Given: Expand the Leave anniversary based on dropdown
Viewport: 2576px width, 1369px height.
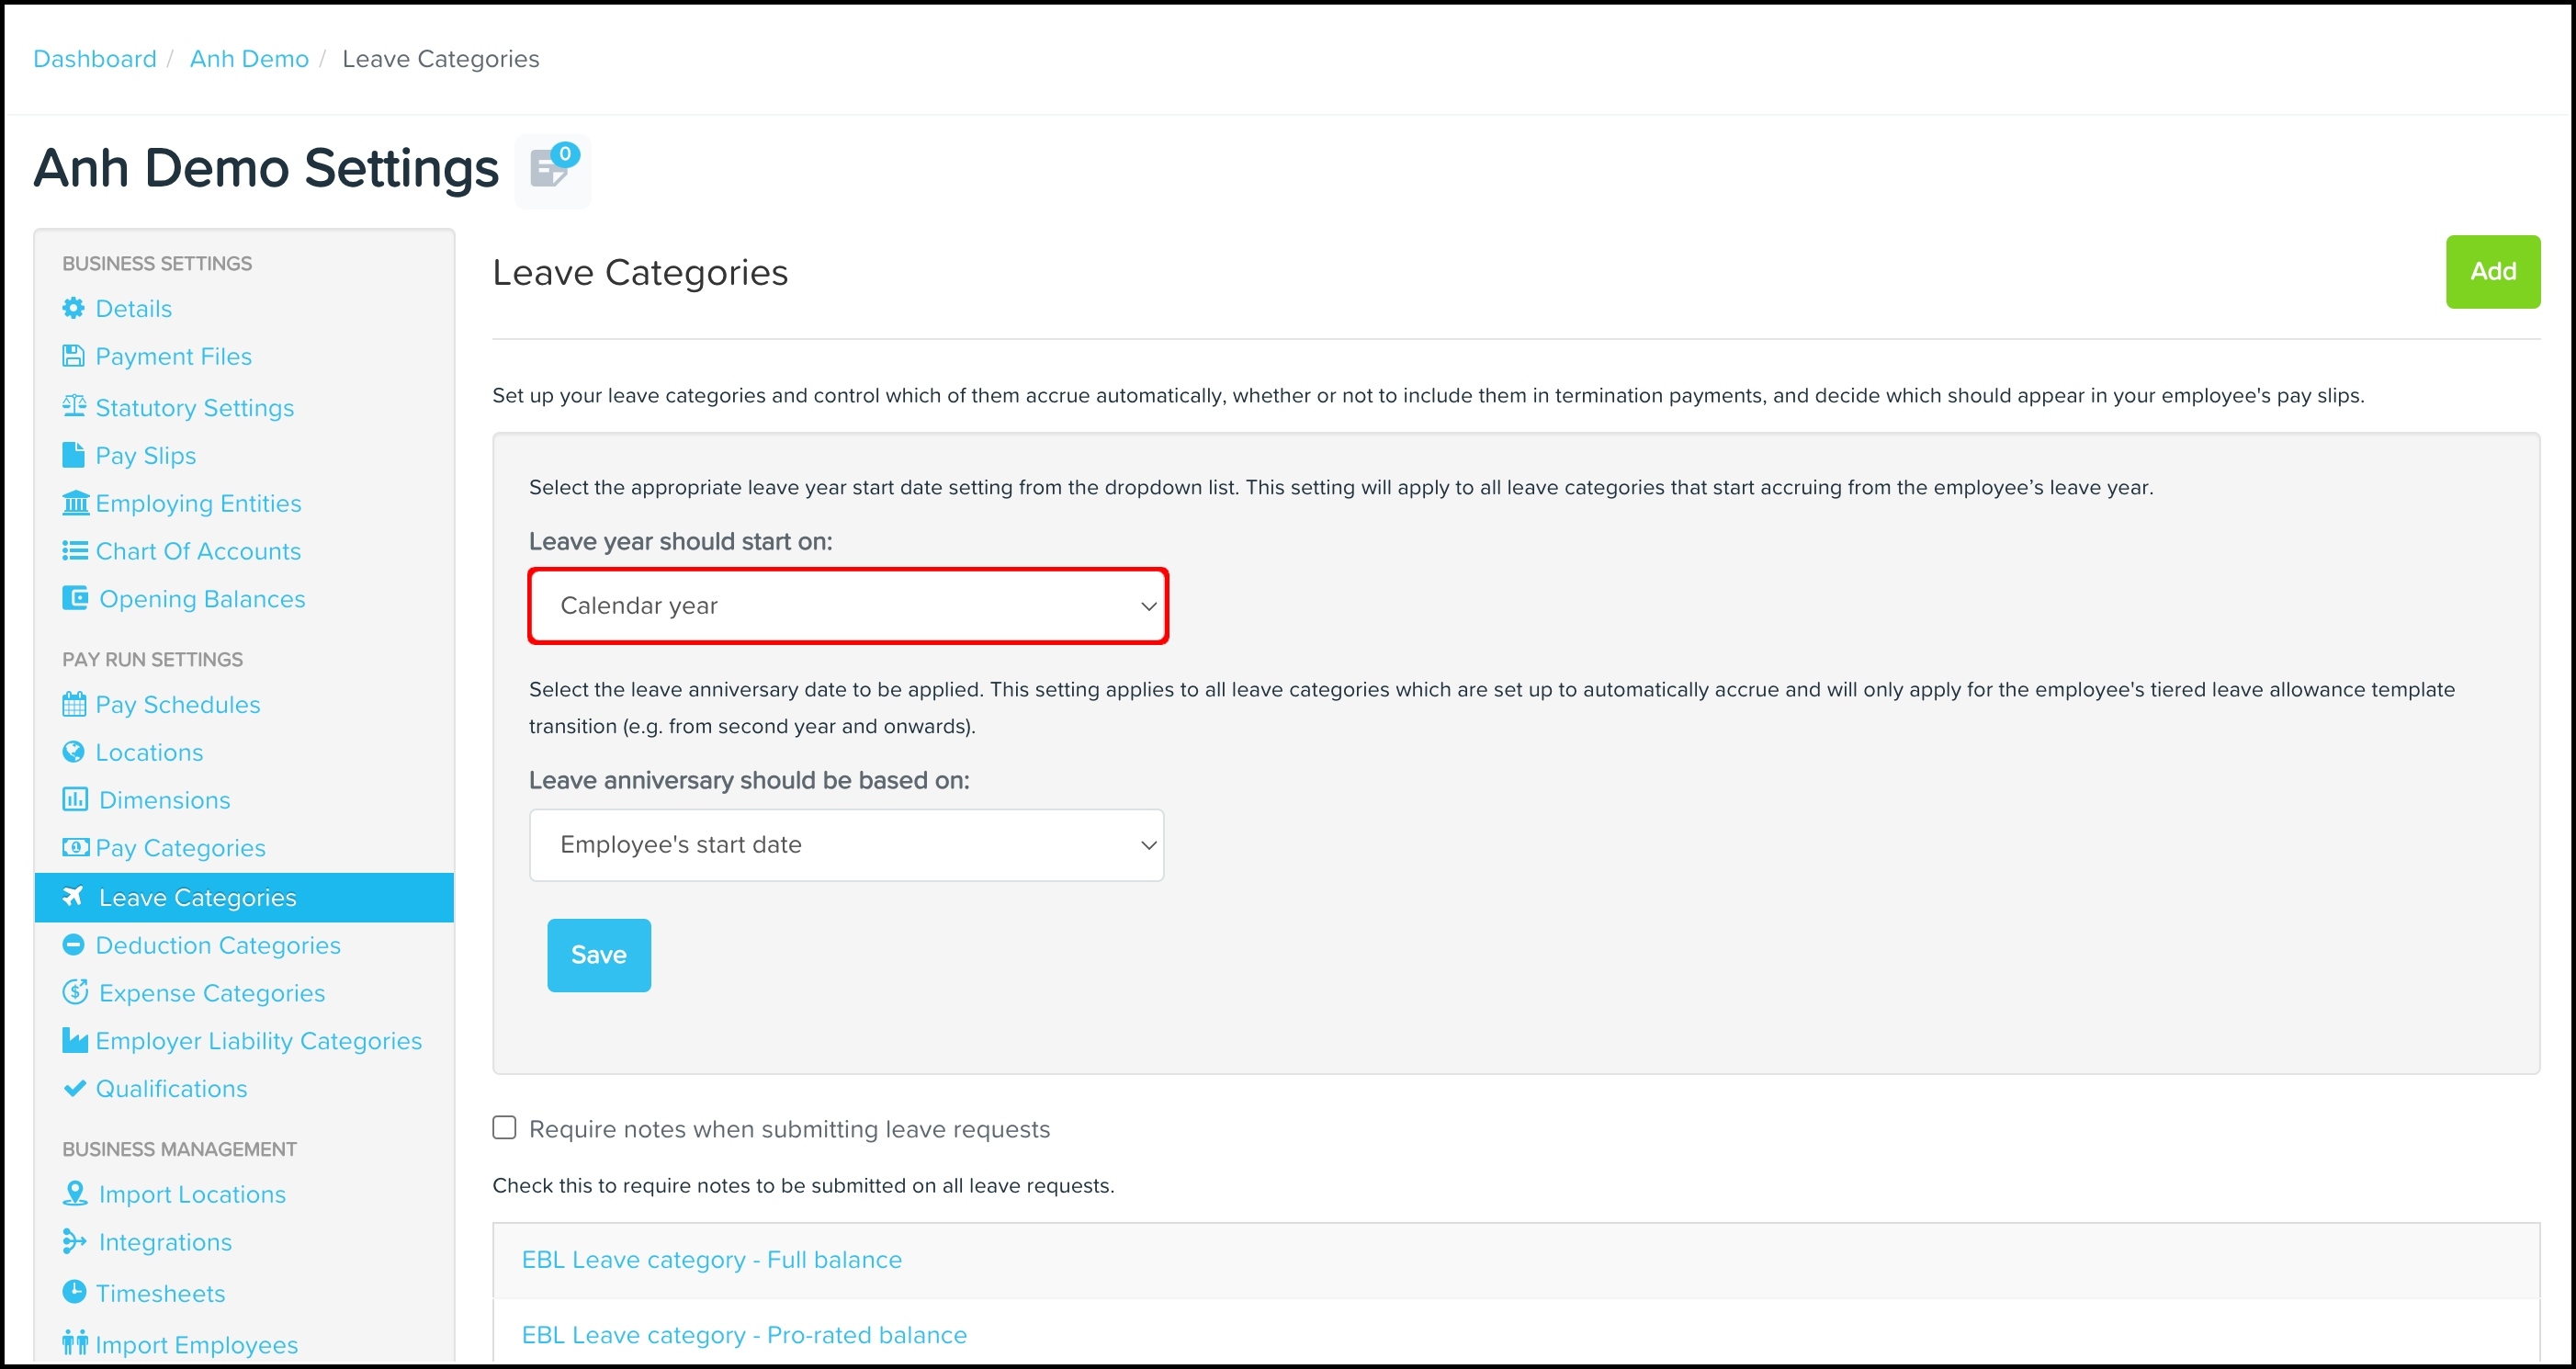Looking at the screenshot, I should pyautogui.click(x=847, y=845).
